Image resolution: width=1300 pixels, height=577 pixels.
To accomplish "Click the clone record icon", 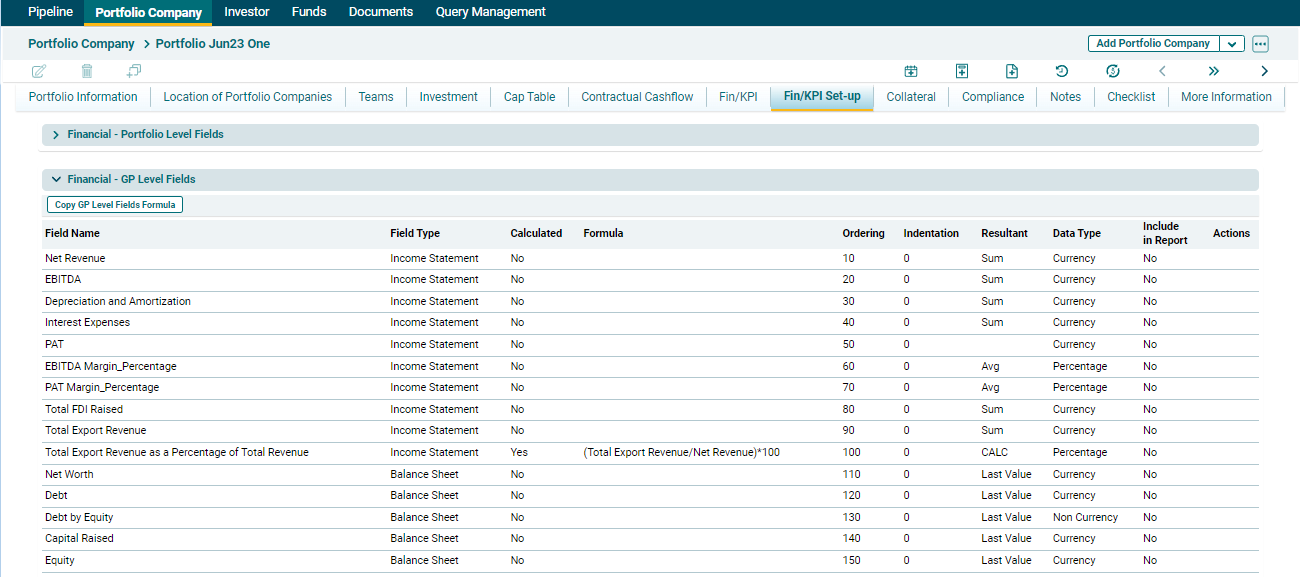I will [x=134, y=71].
